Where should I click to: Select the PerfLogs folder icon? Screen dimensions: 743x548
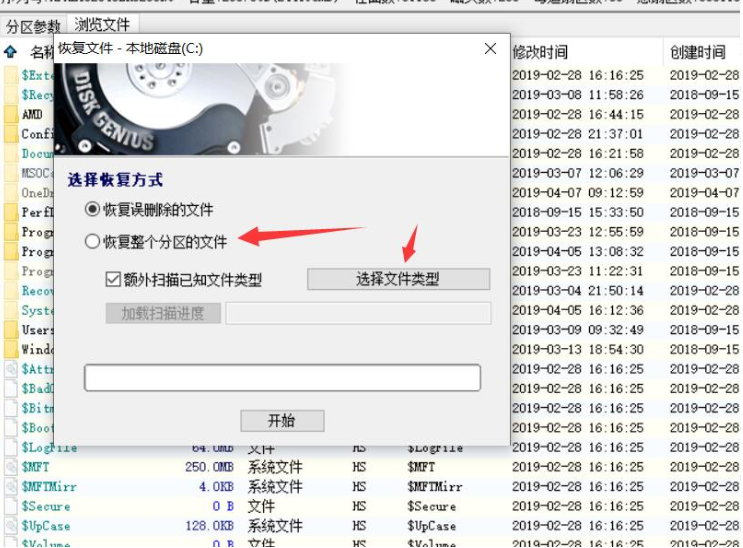(11, 212)
